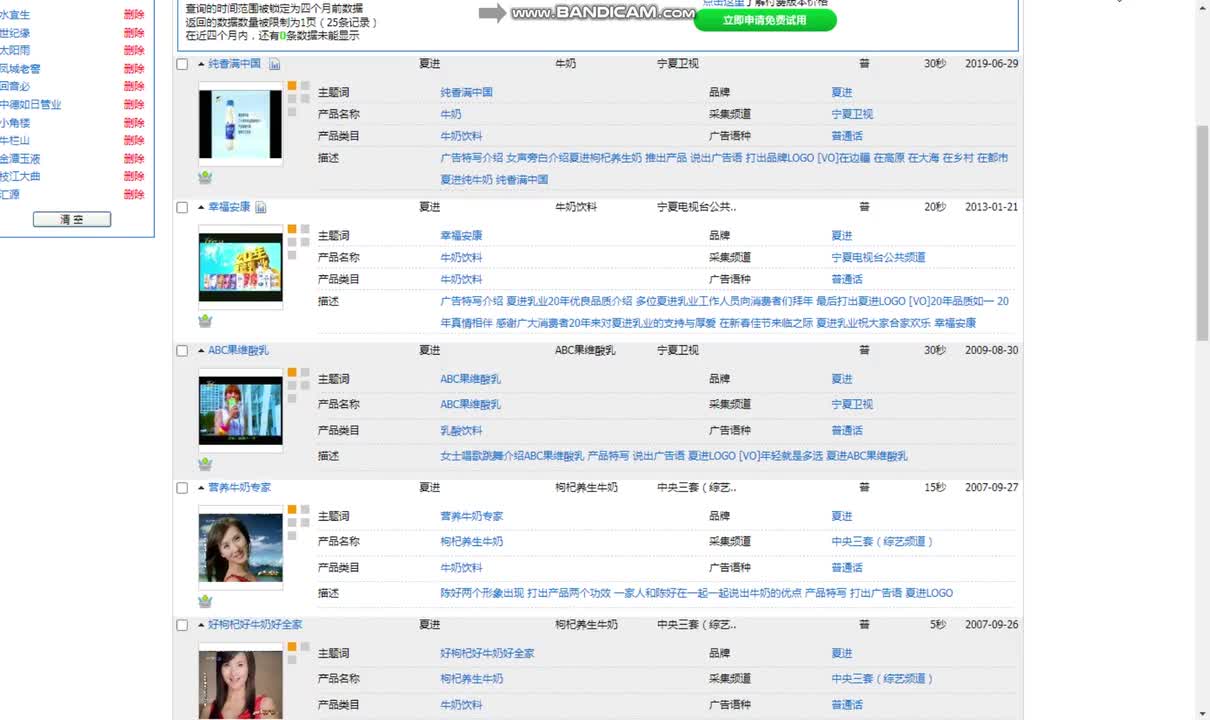The image size is (1210, 720).
Task: Collapse the 好枸杞好牛奶好全家 record arrow
Action: (x=201, y=625)
